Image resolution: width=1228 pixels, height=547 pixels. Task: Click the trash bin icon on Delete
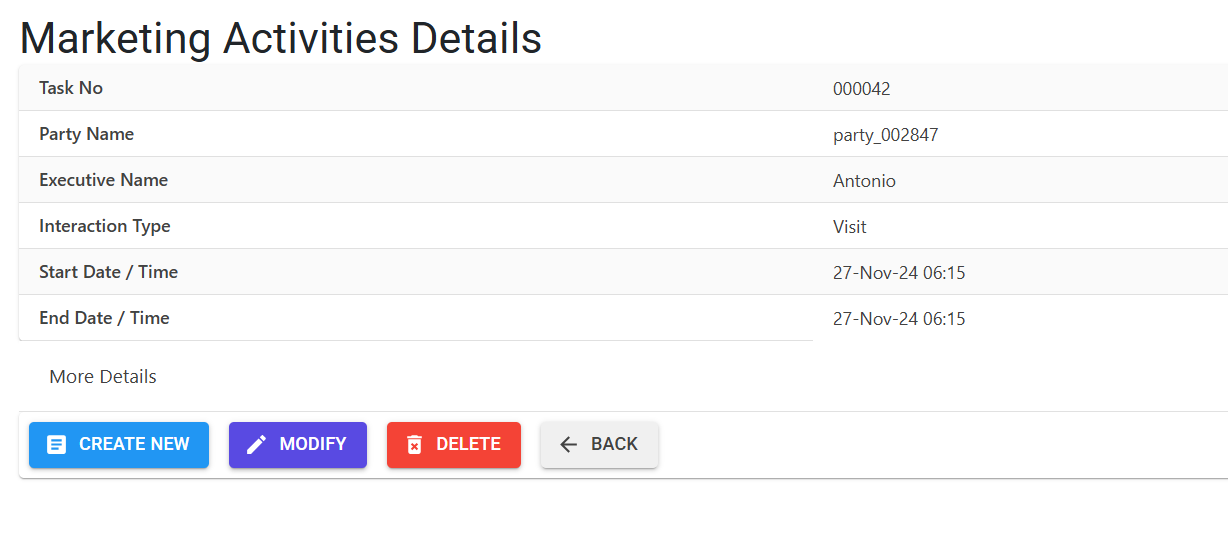[x=414, y=445]
